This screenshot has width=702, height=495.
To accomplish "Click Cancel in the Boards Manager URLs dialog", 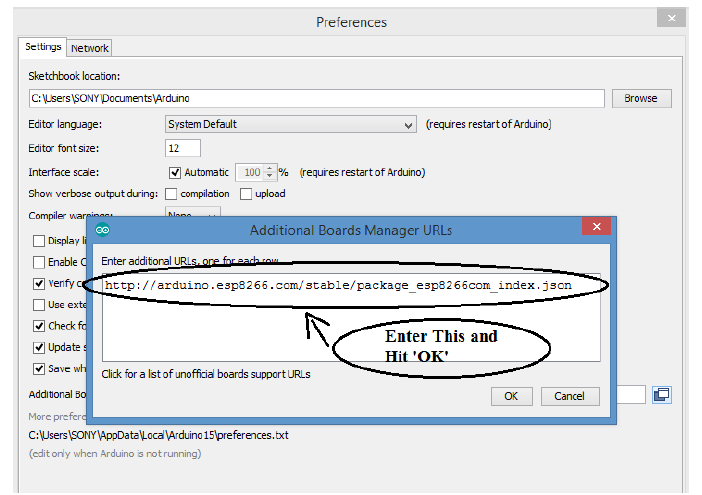I will click(569, 396).
